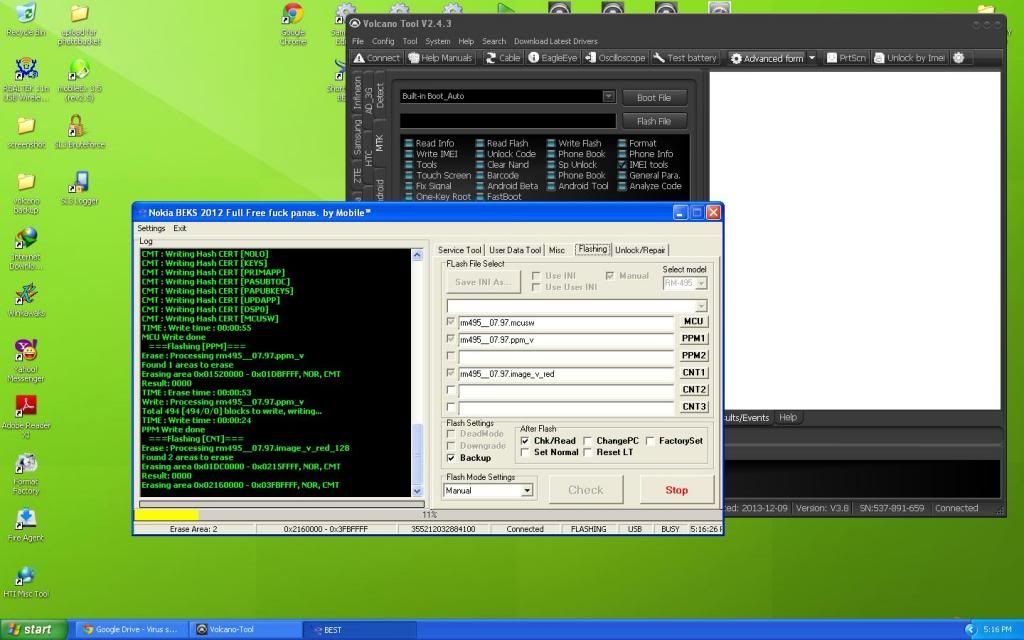
Task: Click the Test battery icon
Action: pyautogui.click(x=686, y=58)
